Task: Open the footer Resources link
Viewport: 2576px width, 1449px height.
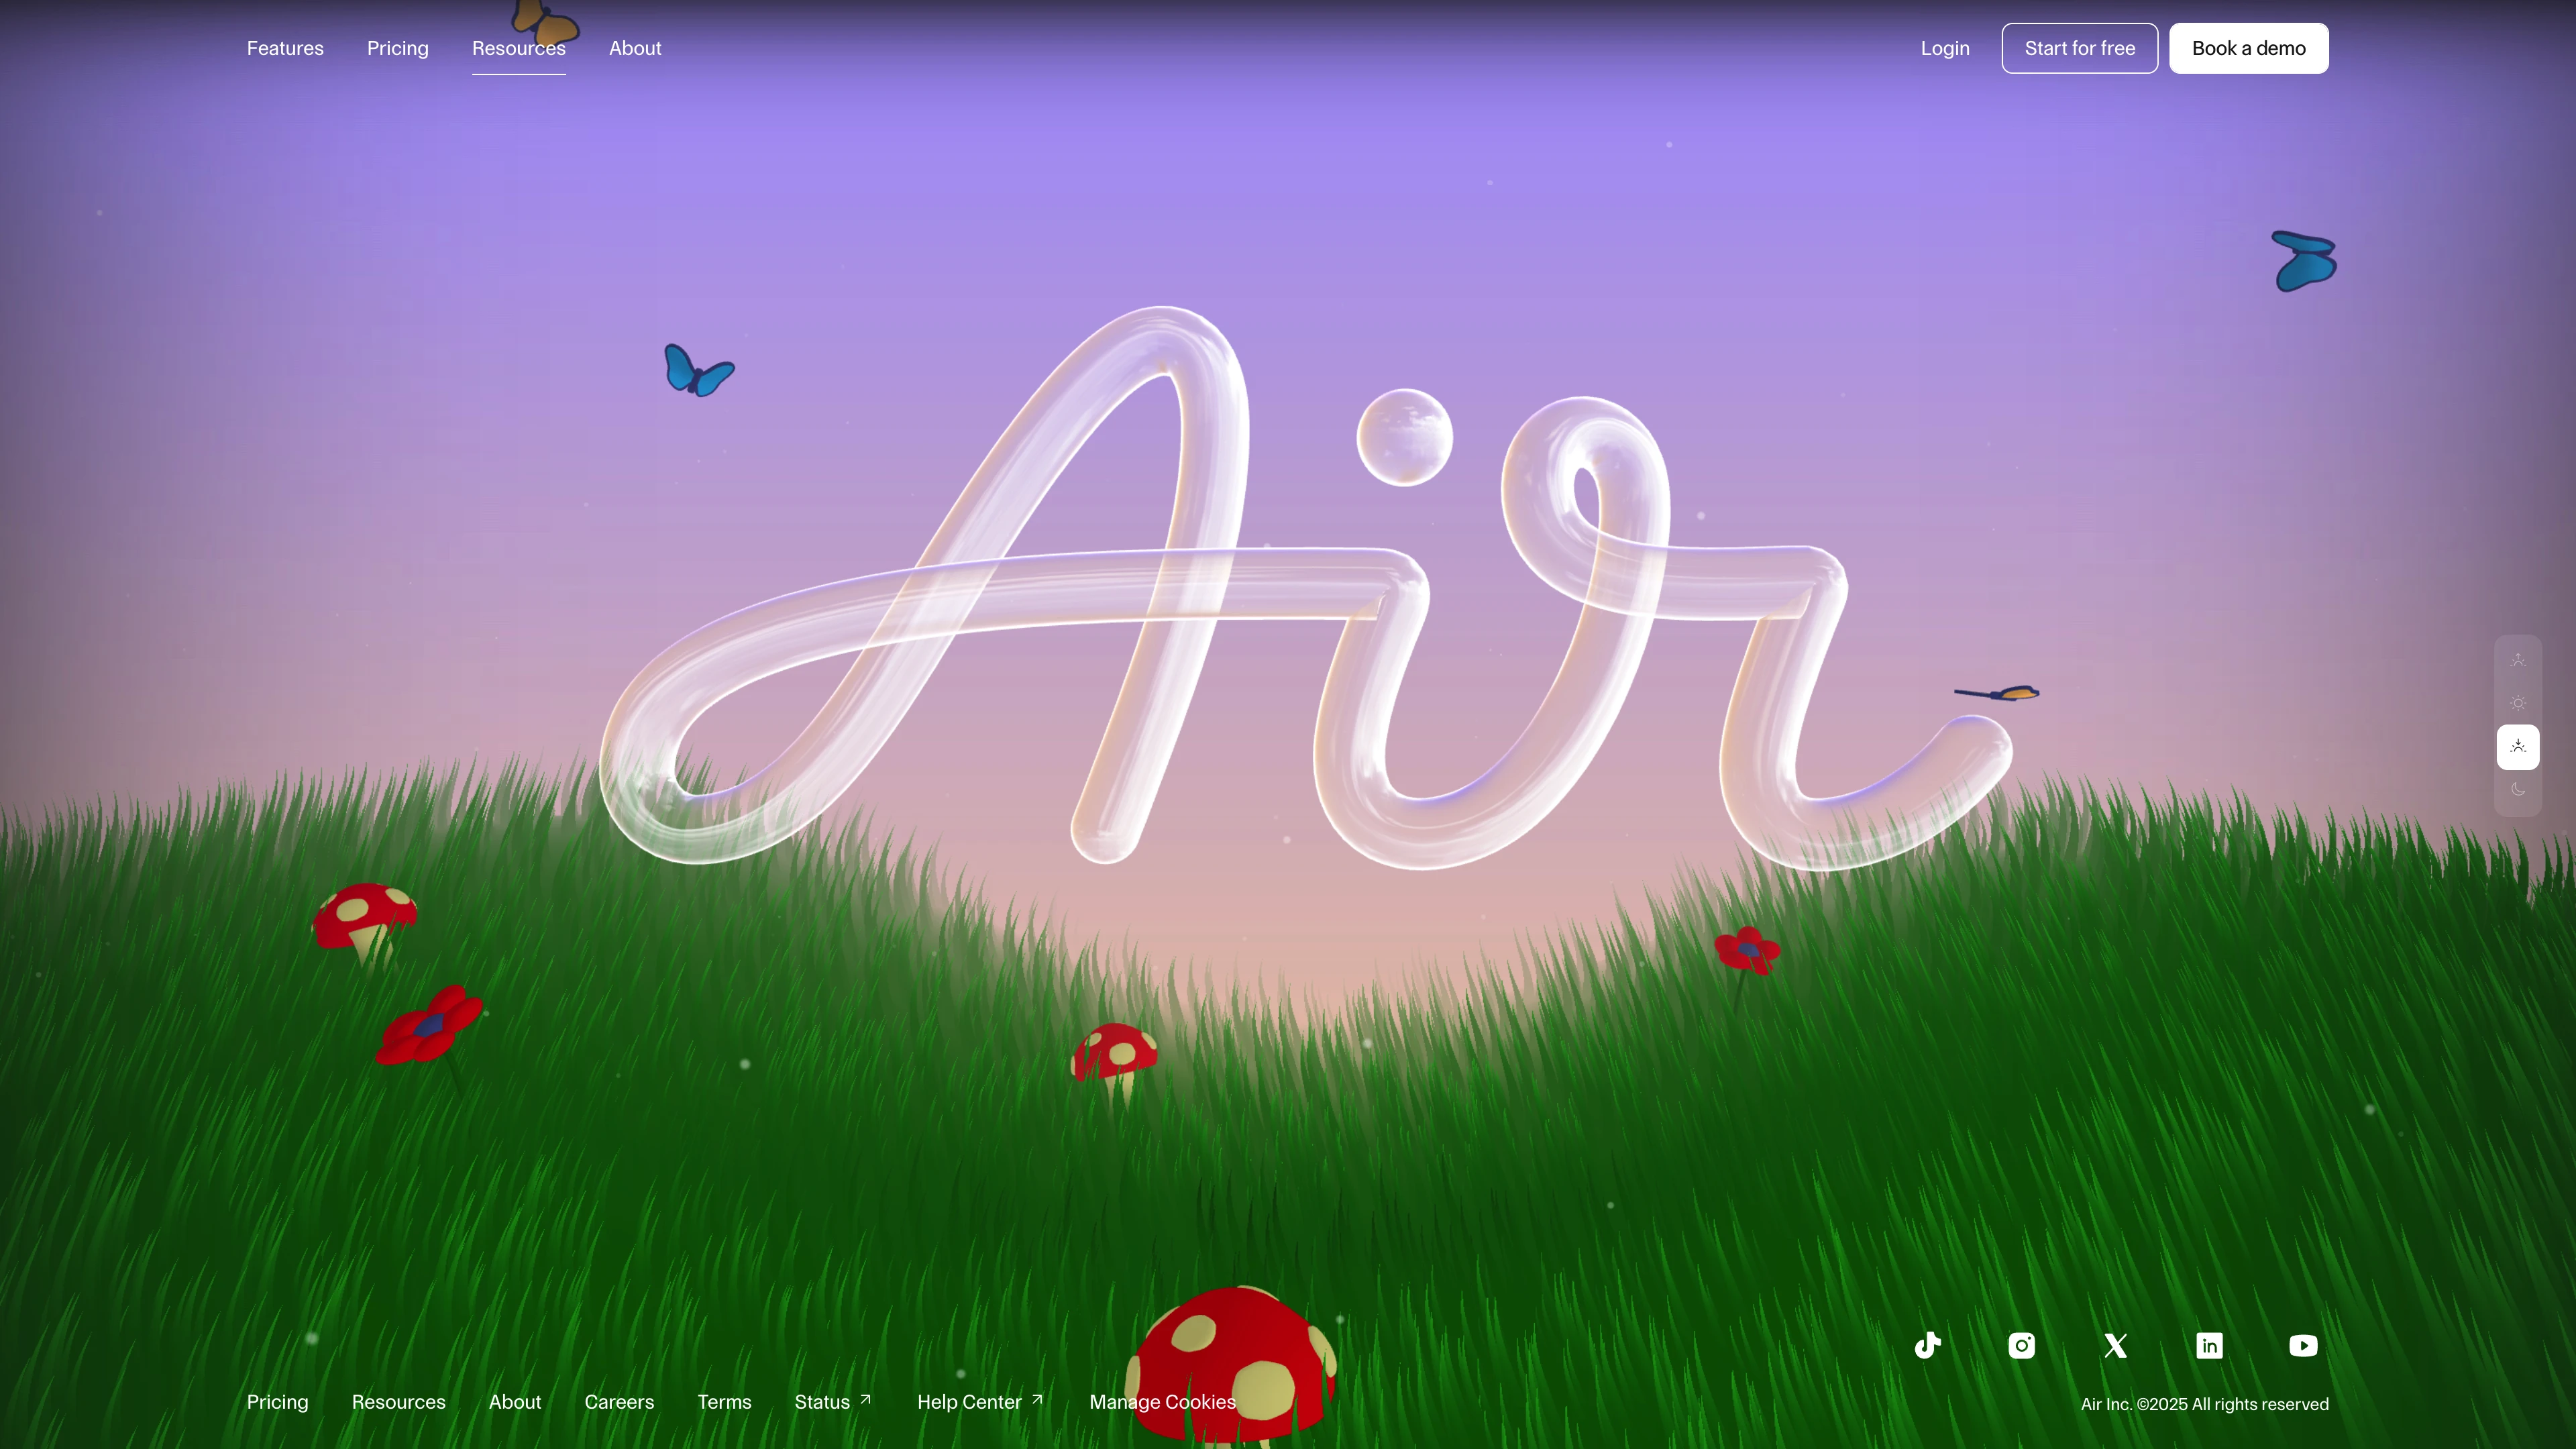Action: coord(398,1402)
